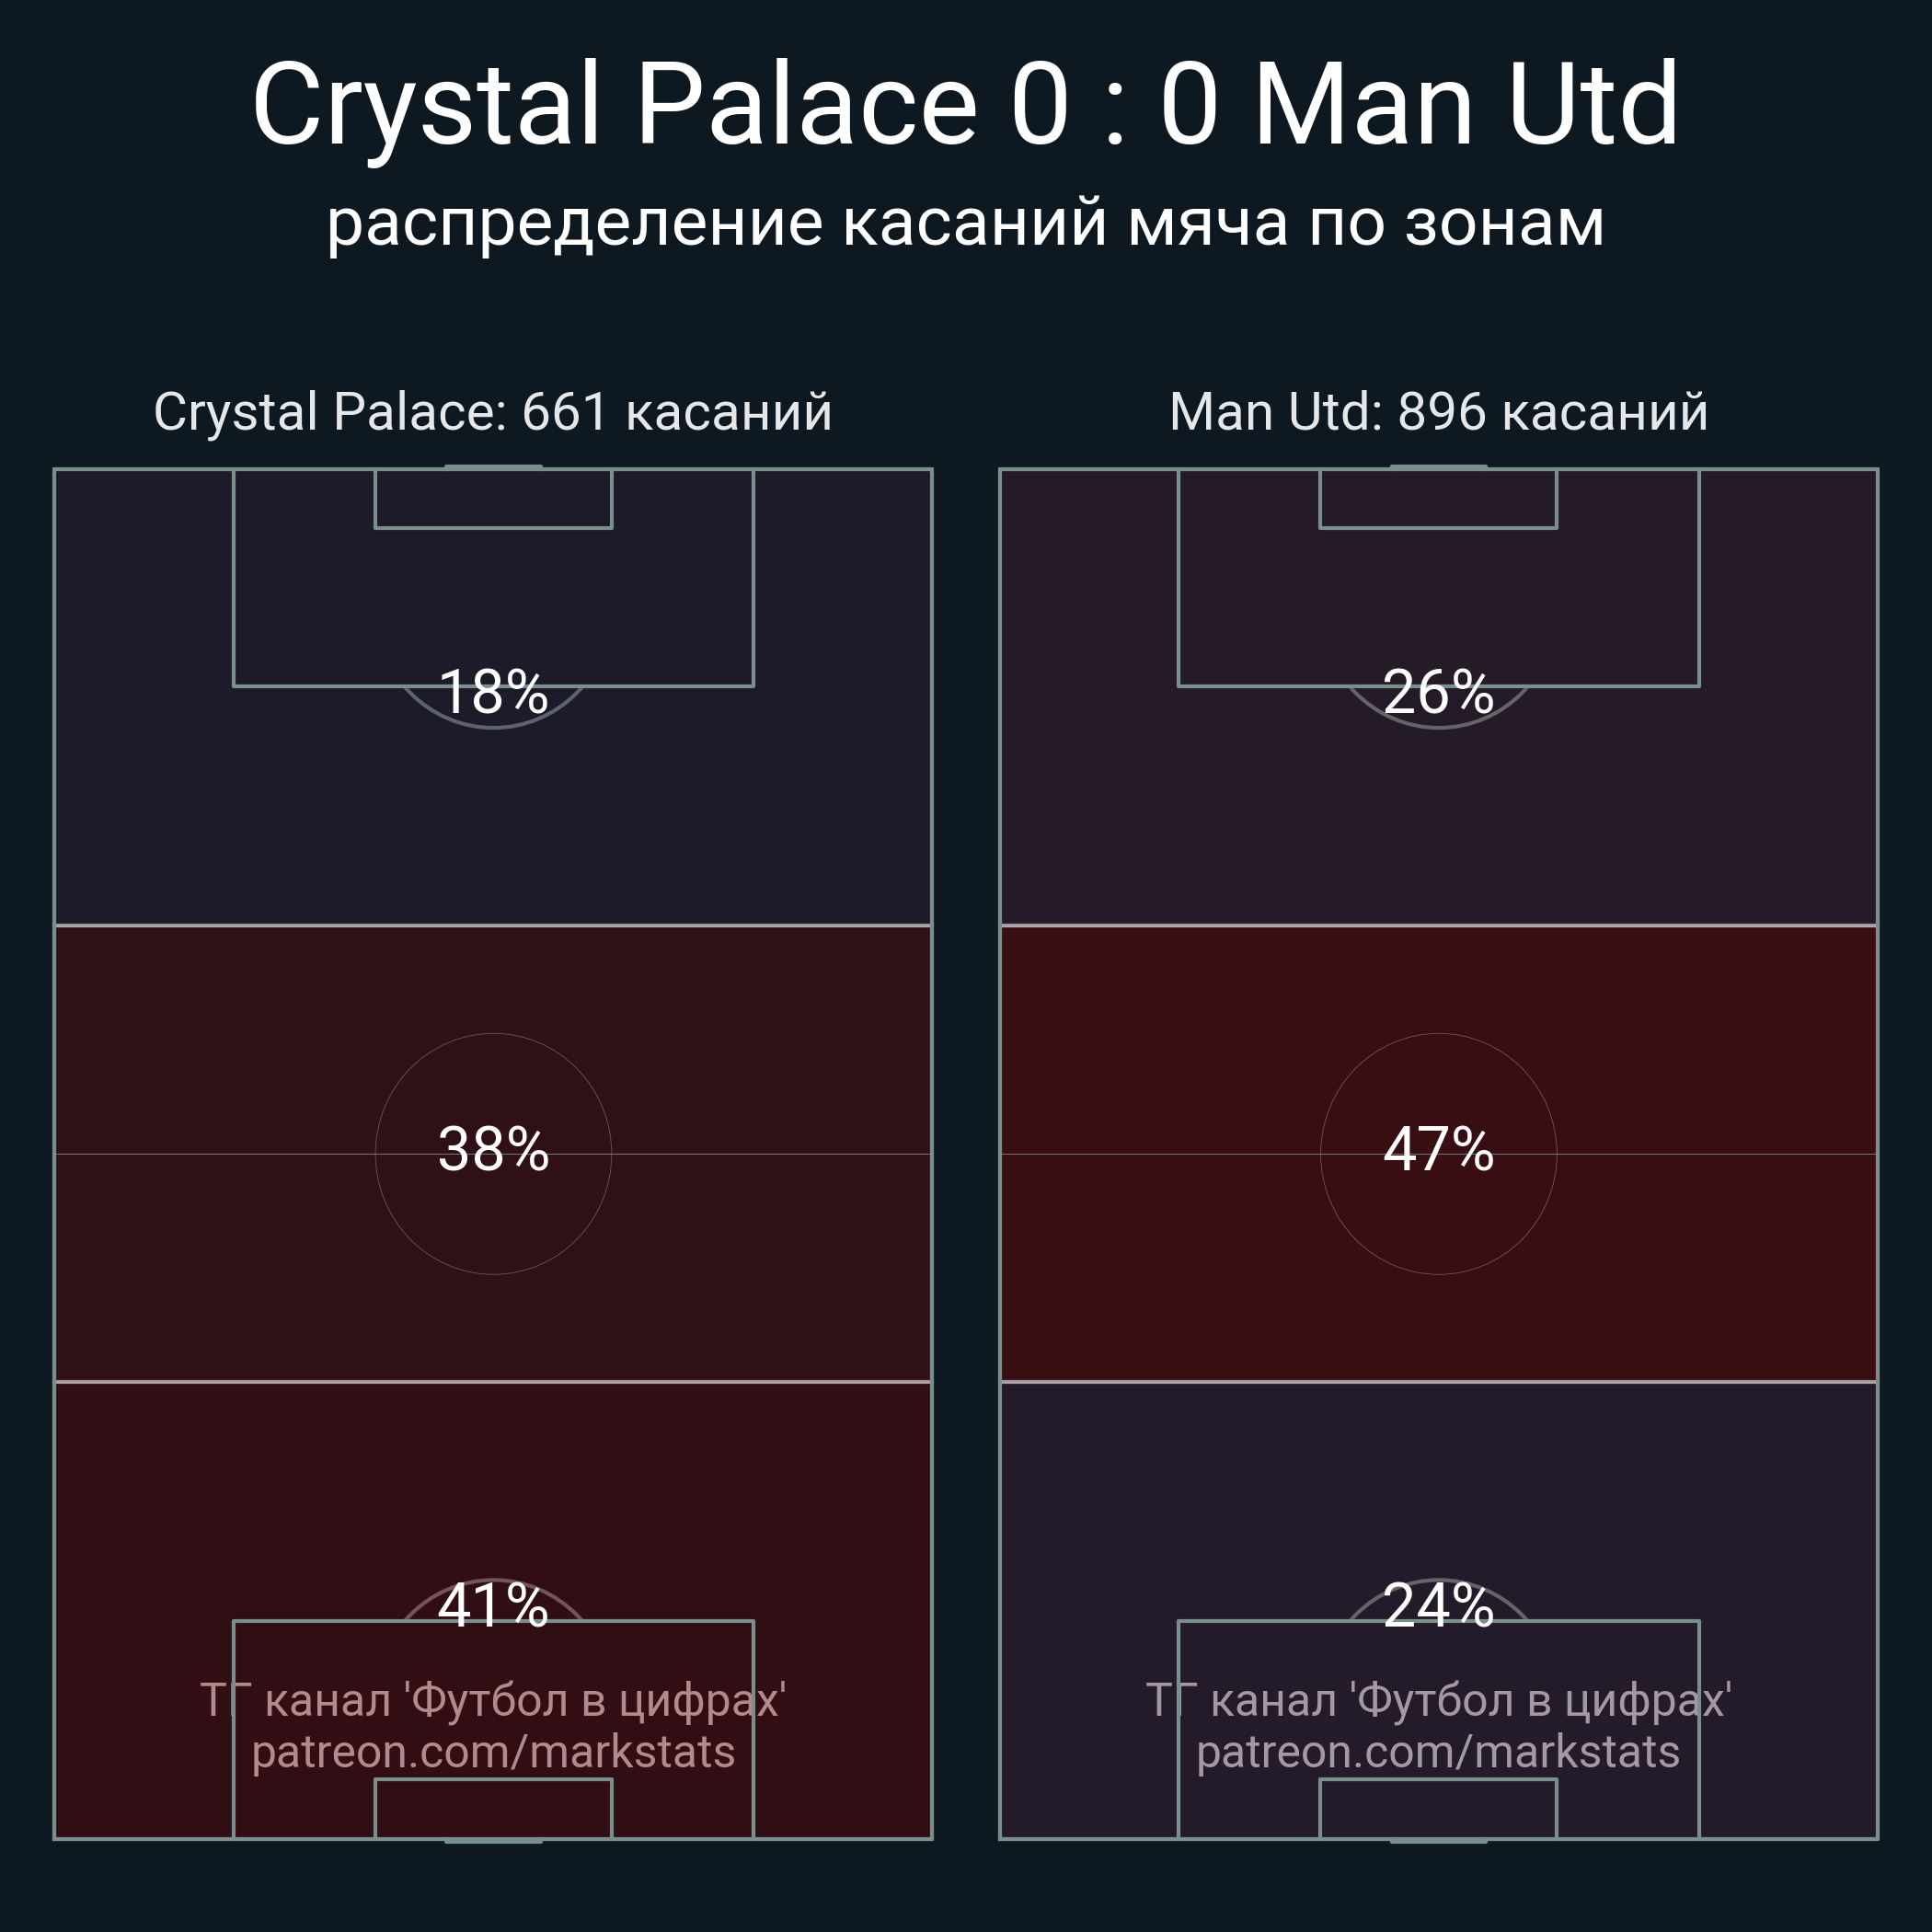Viewport: 1932px width, 1932px height.
Task: Click ТГ канал 'Футбол в цифрах' on left pitch
Action: coord(493,1700)
